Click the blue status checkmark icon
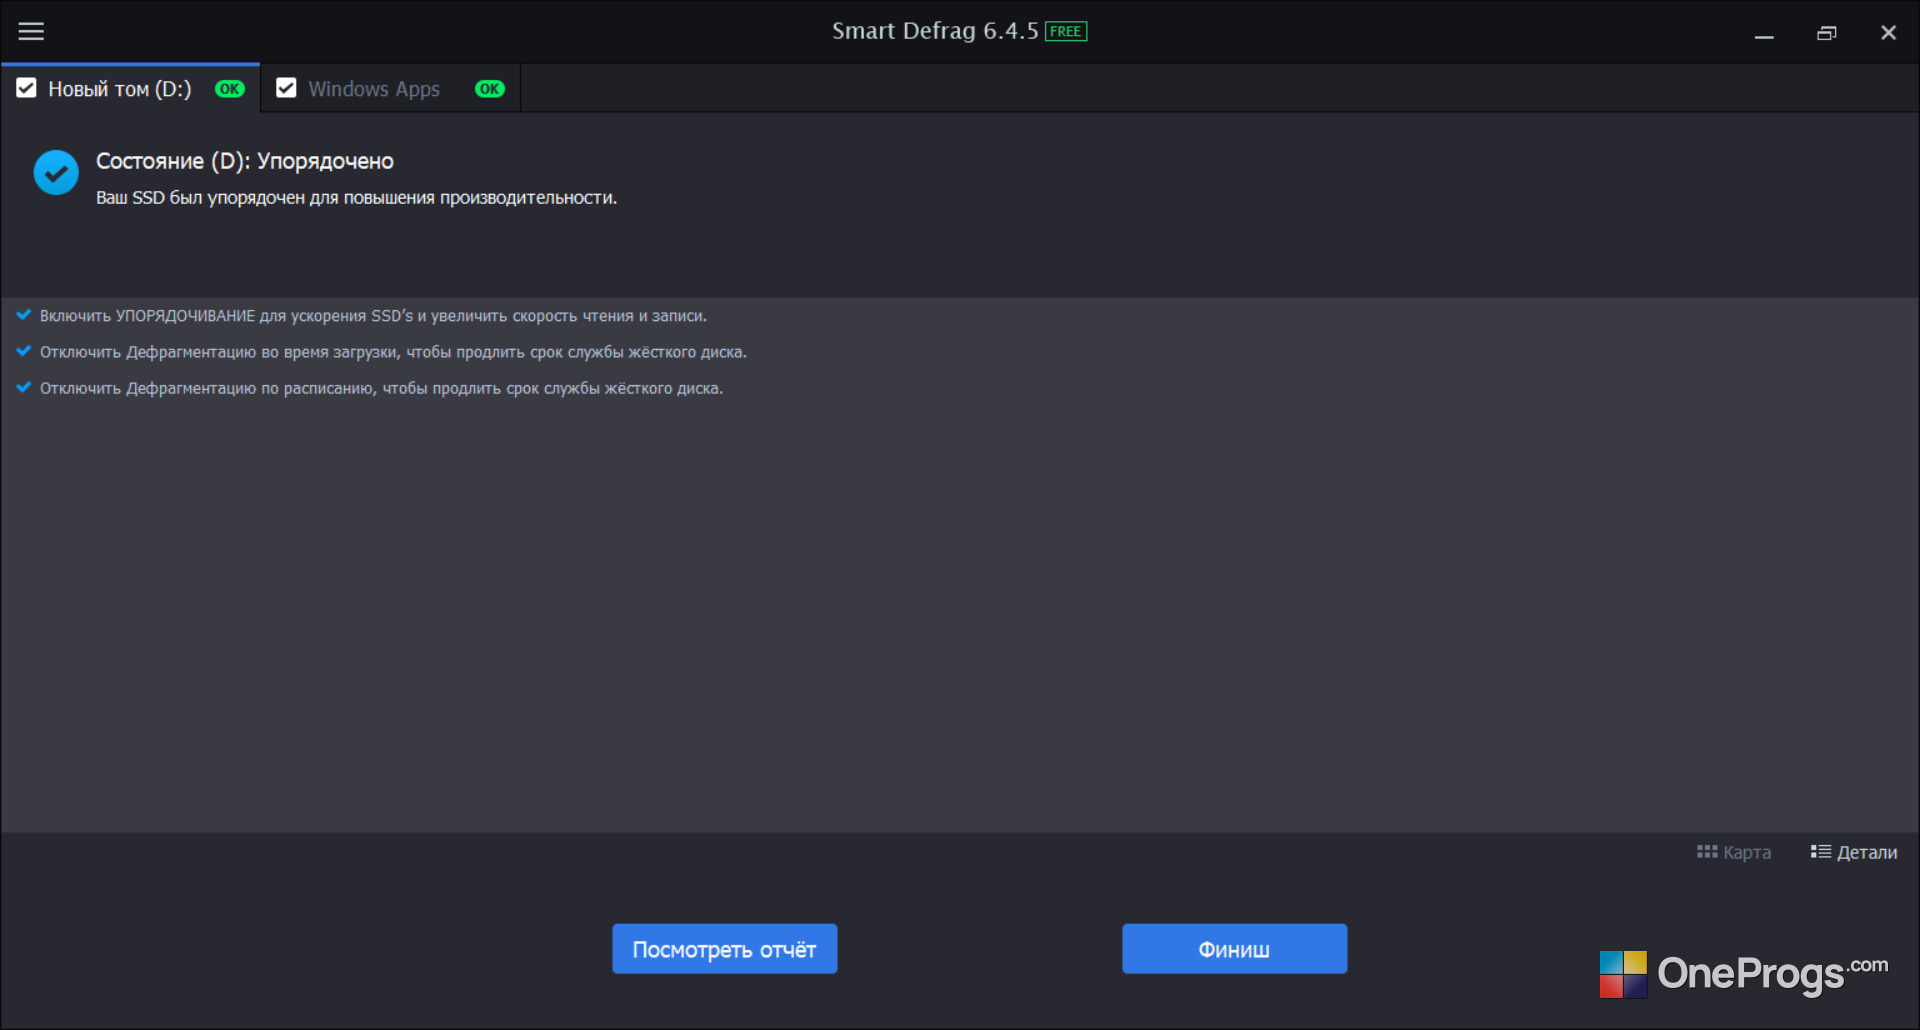Image resolution: width=1920 pixels, height=1030 pixels. click(56, 173)
